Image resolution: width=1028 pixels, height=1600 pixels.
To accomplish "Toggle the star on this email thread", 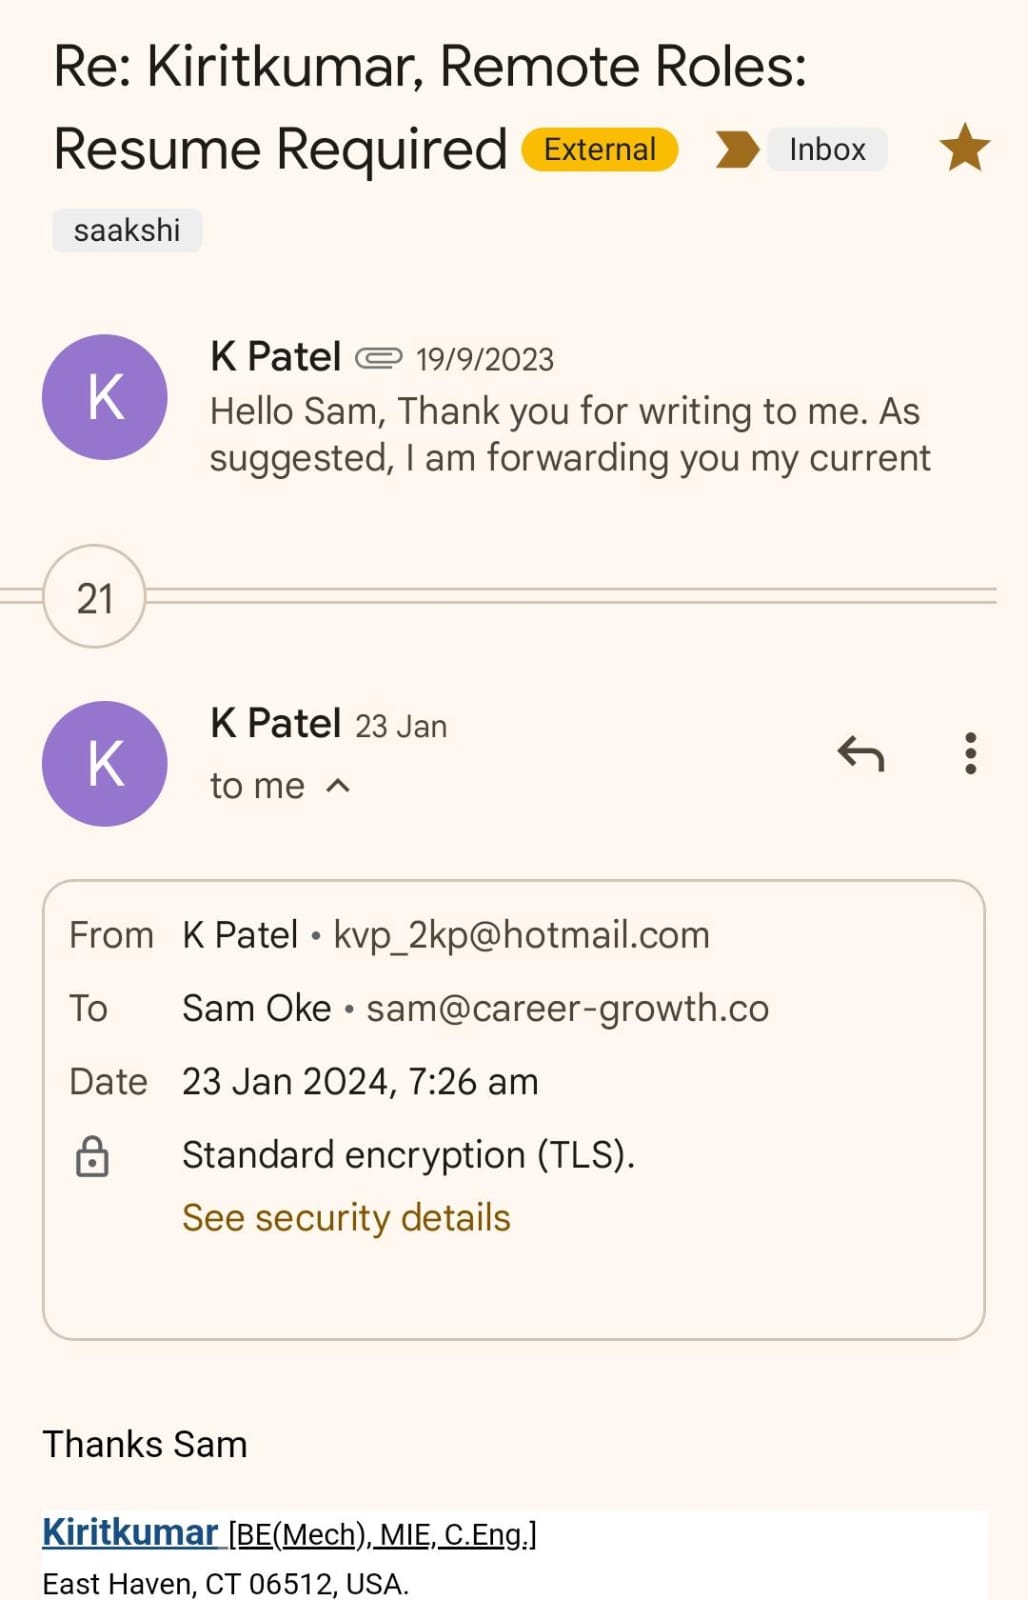I will [964, 148].
